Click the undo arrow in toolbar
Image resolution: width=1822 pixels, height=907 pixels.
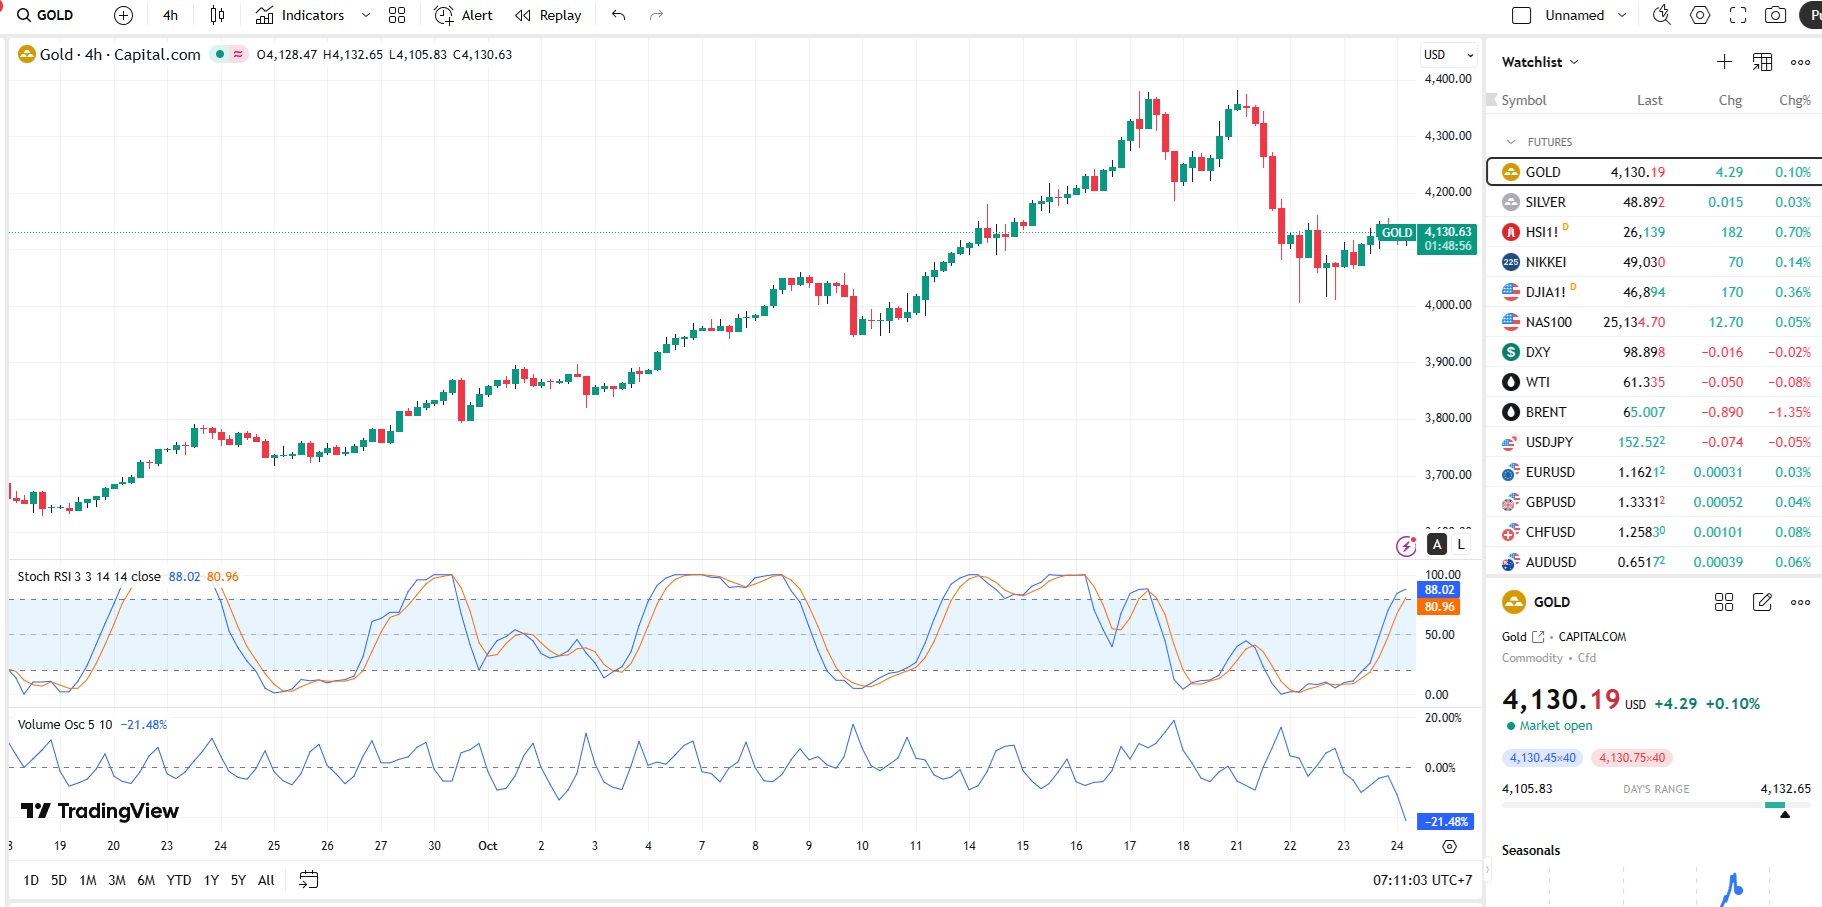click(619, 15)
